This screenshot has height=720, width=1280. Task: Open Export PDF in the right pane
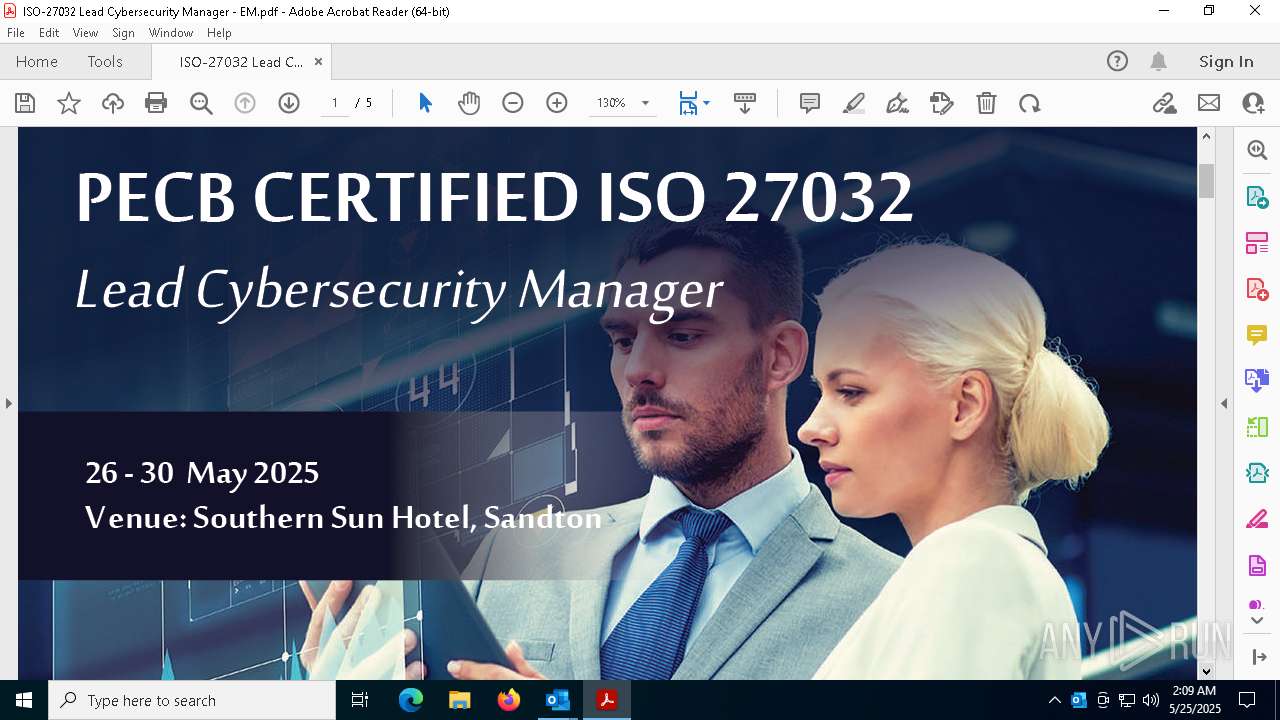[x=1257, y=196]
